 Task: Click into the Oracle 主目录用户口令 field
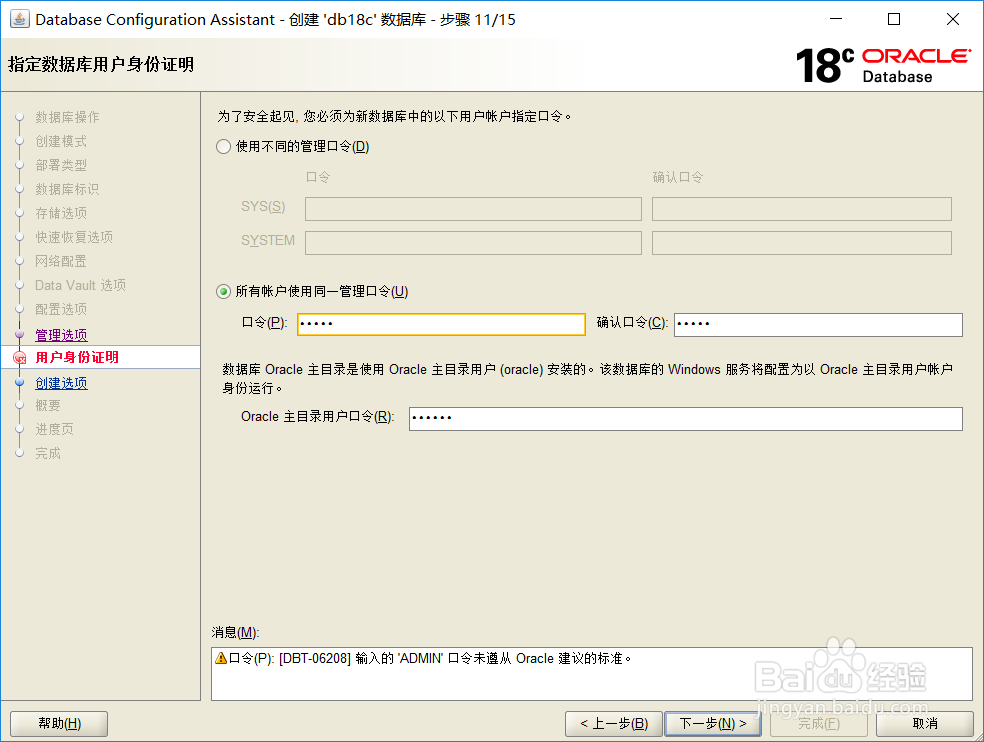pyautogui.click(x=685, y=419)
